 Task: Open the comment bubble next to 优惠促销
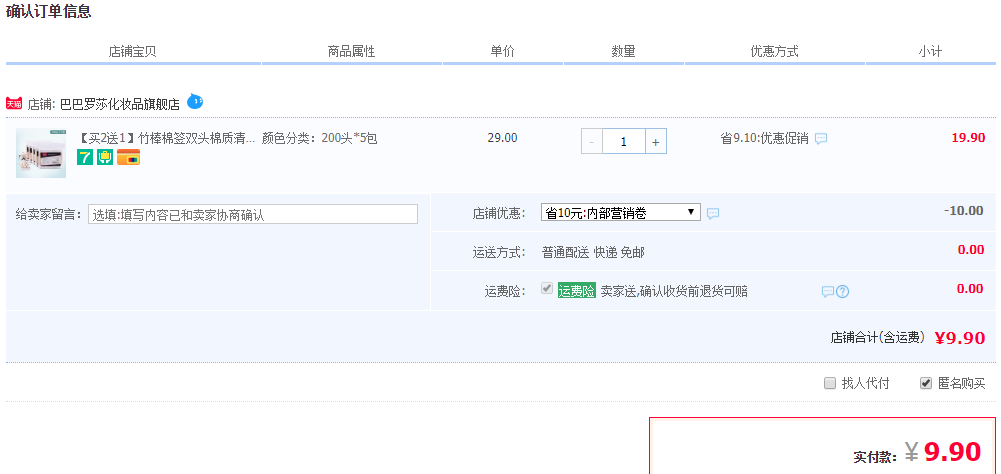pos(821,138)
